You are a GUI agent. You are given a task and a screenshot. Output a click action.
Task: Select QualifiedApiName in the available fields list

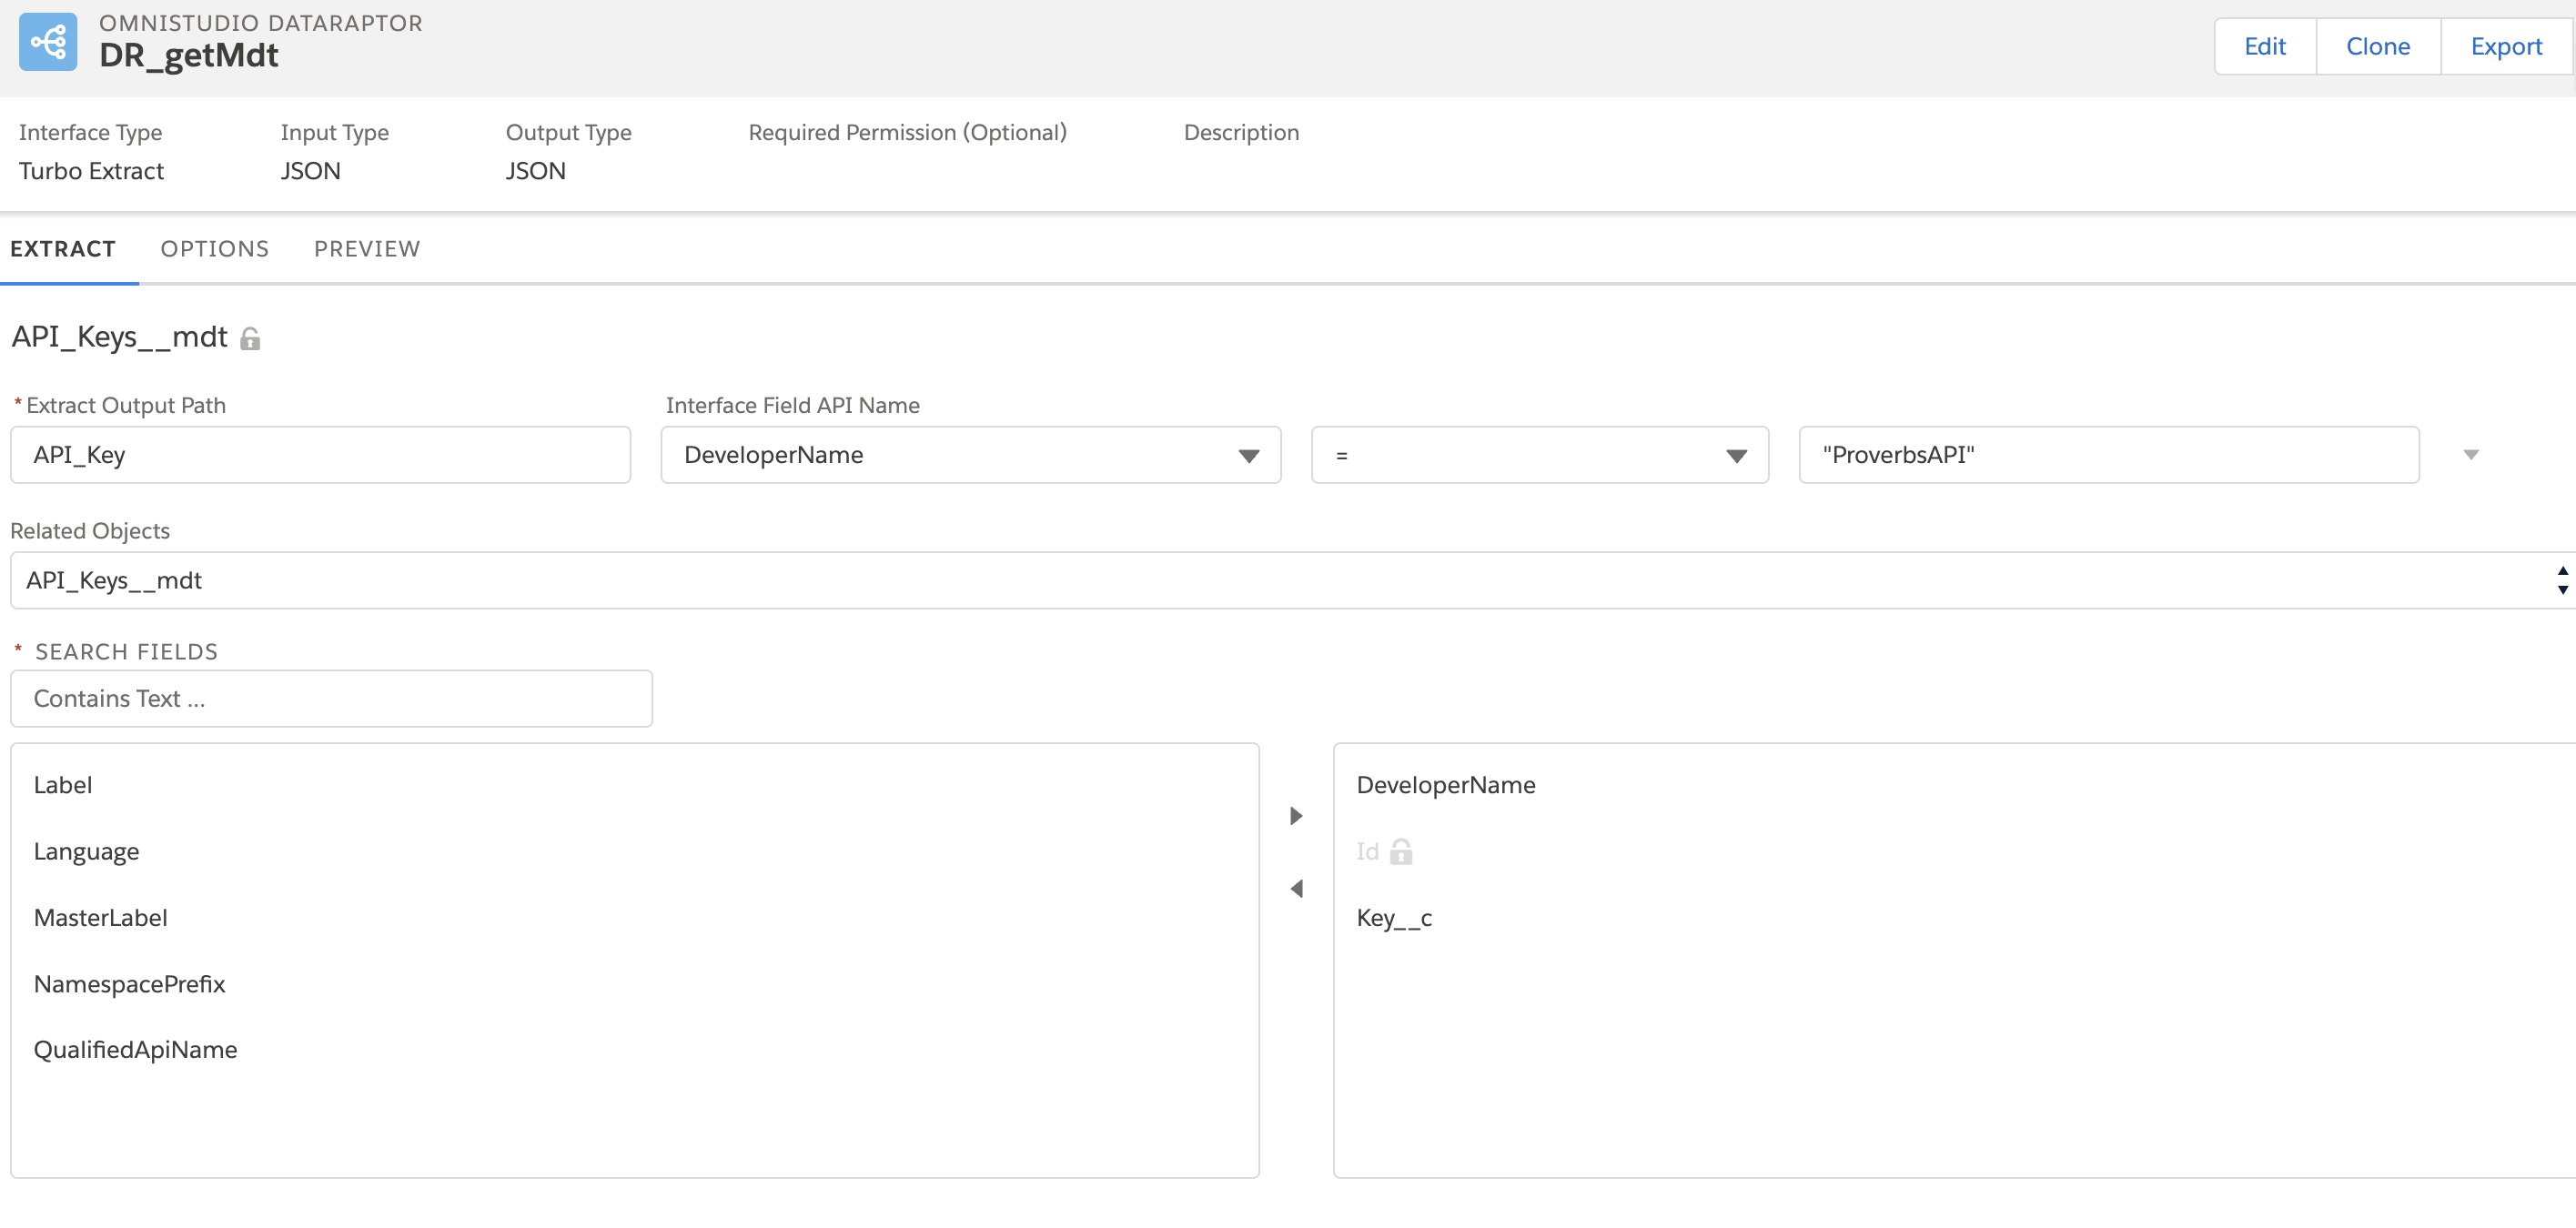point(135,1049)
